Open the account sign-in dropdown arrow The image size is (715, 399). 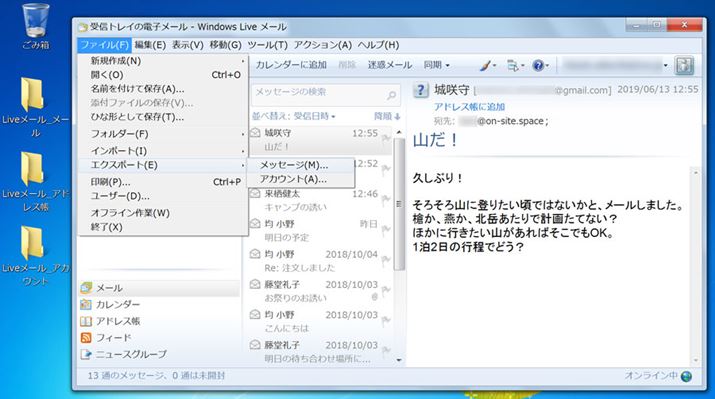pos(665,66)
